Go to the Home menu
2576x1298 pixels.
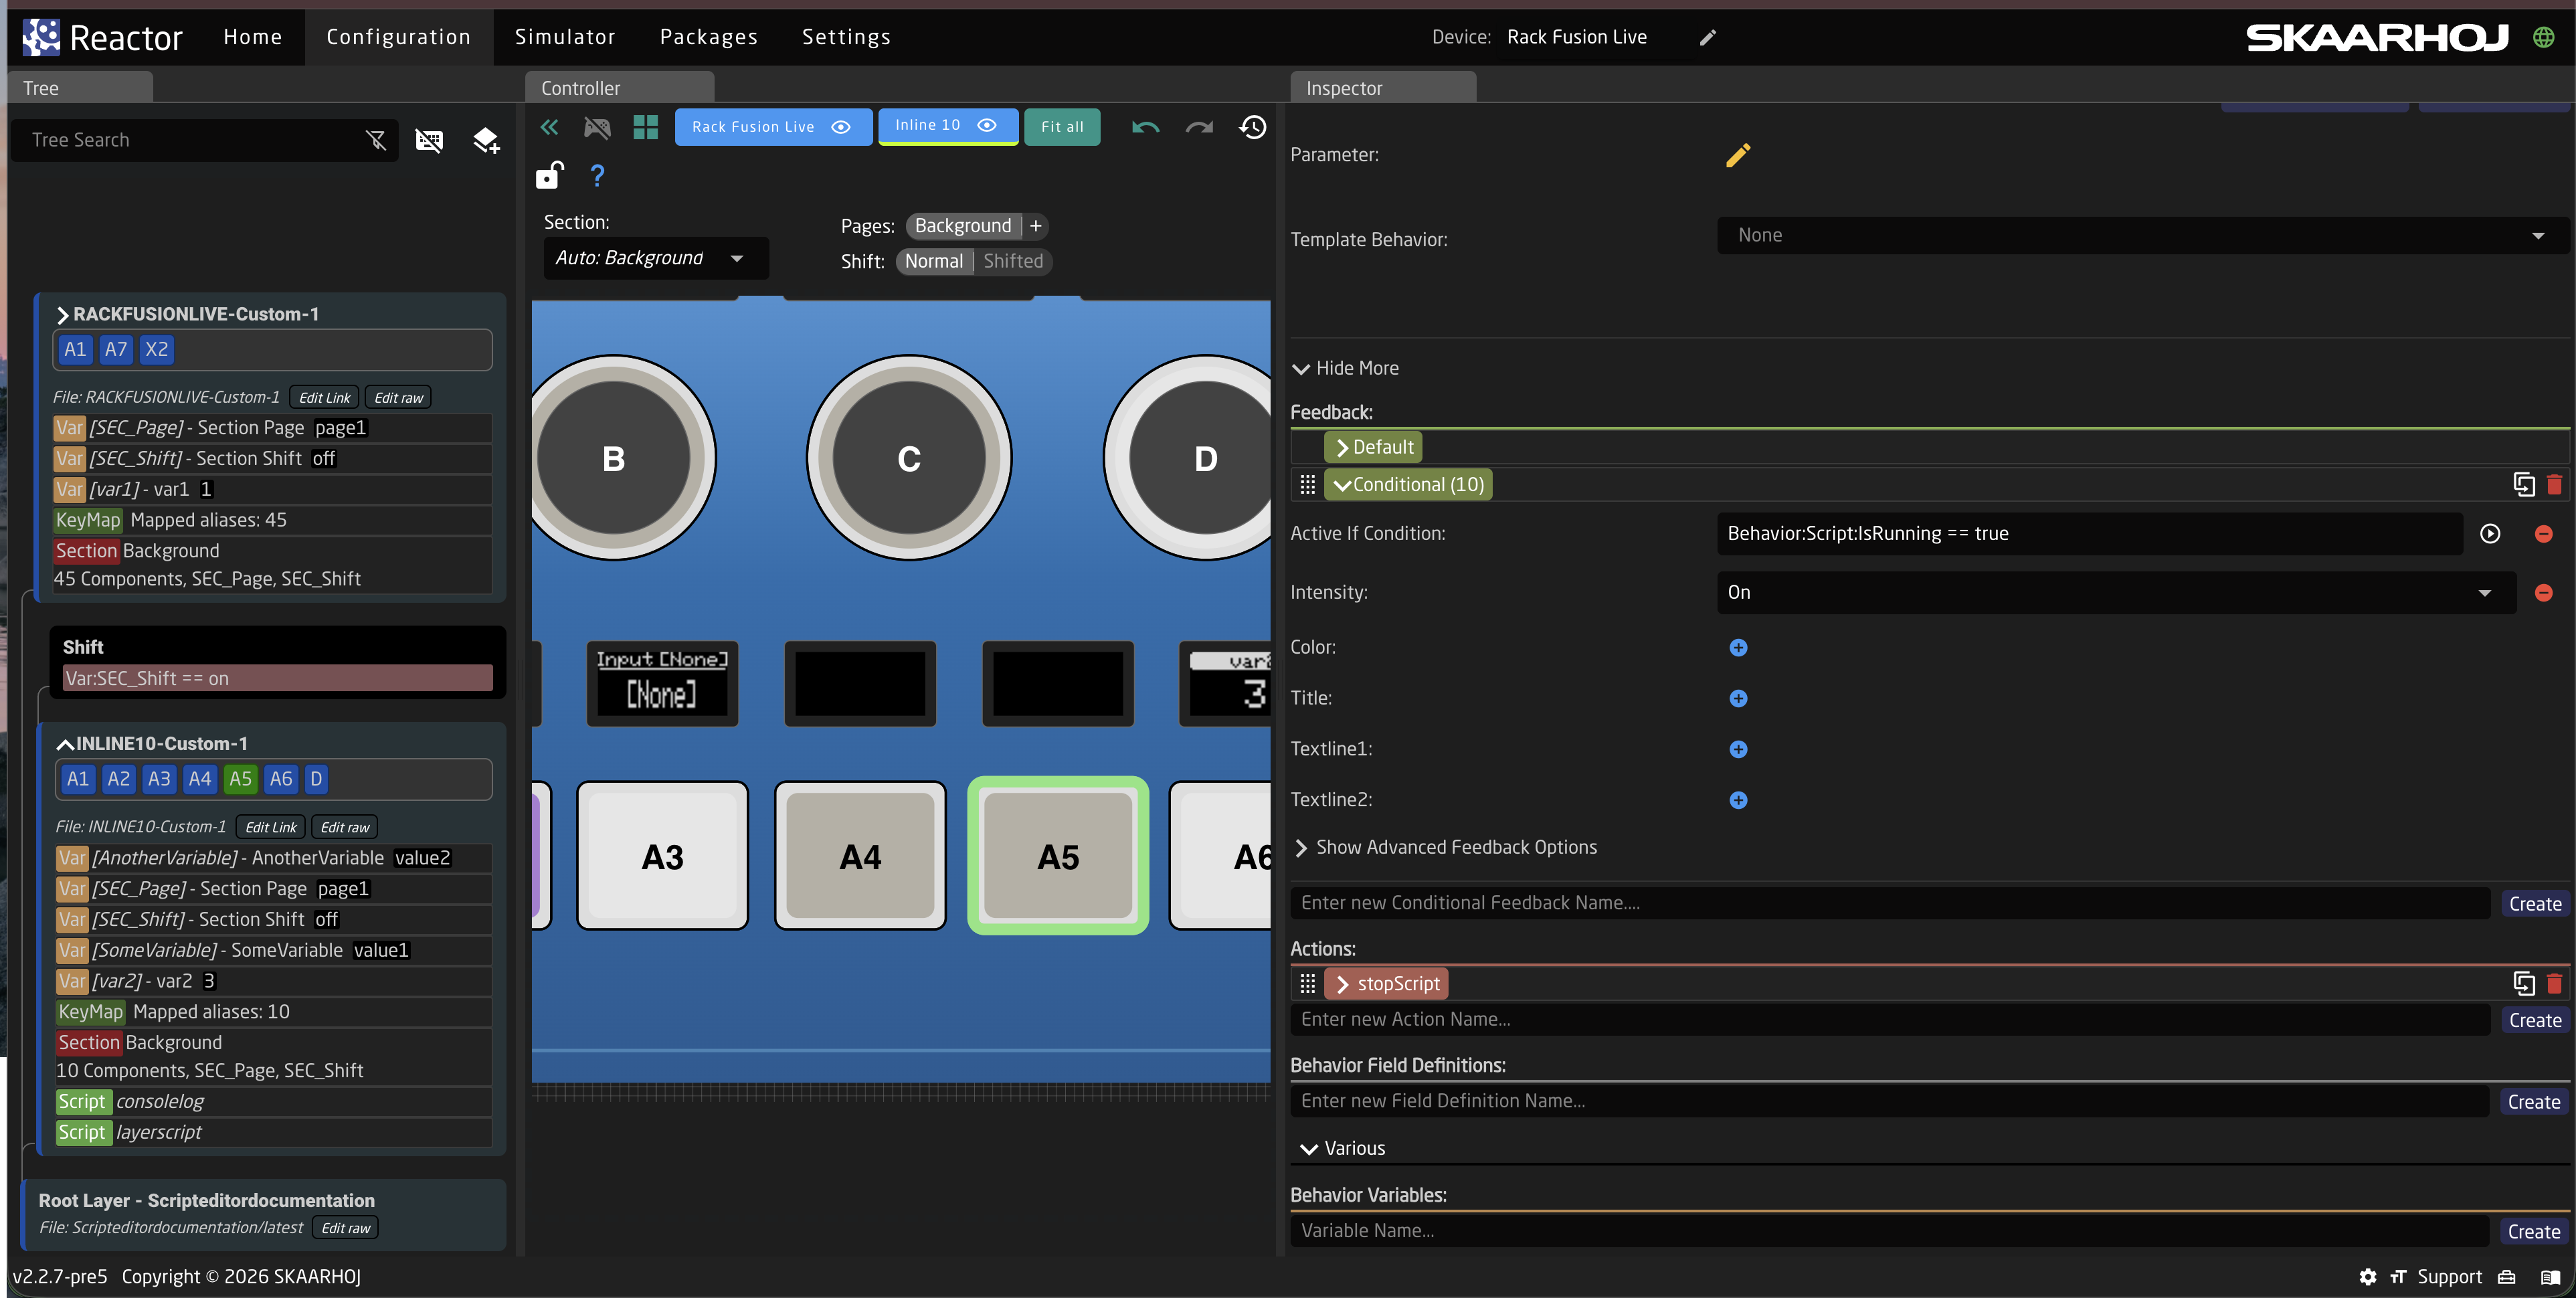[252, 37]
